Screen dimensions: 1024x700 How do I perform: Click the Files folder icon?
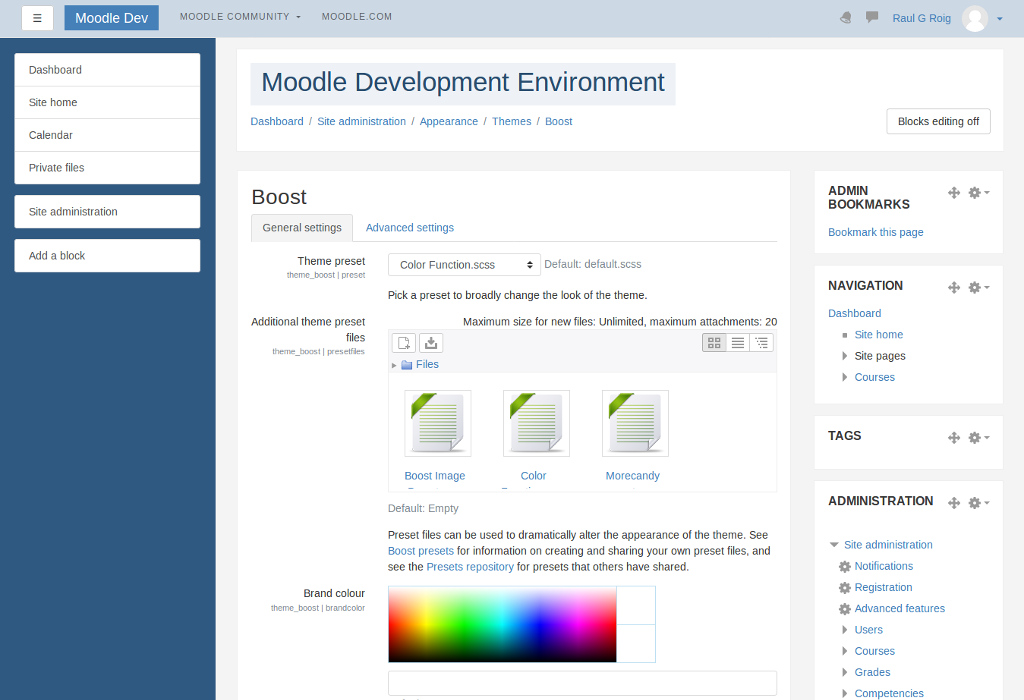point(406,365)
